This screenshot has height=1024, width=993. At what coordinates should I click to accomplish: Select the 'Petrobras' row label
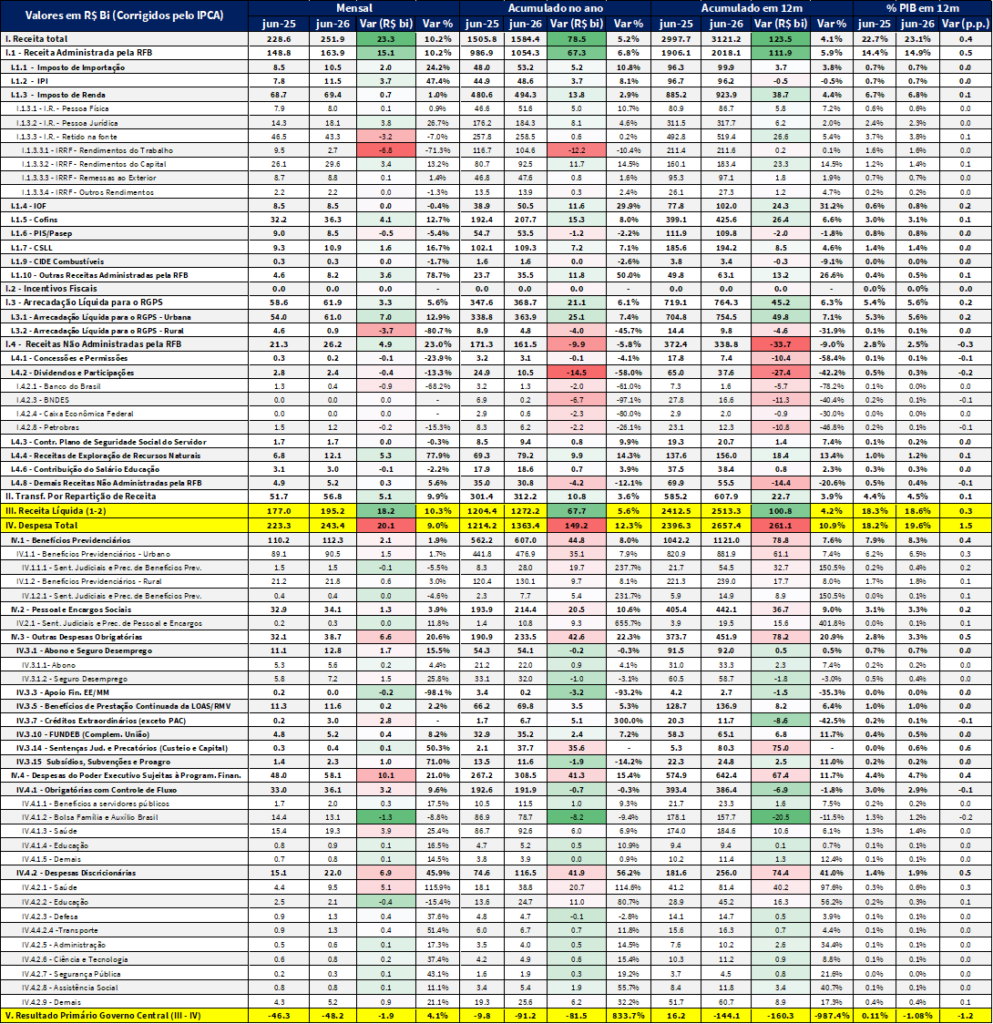pos(48,427)
